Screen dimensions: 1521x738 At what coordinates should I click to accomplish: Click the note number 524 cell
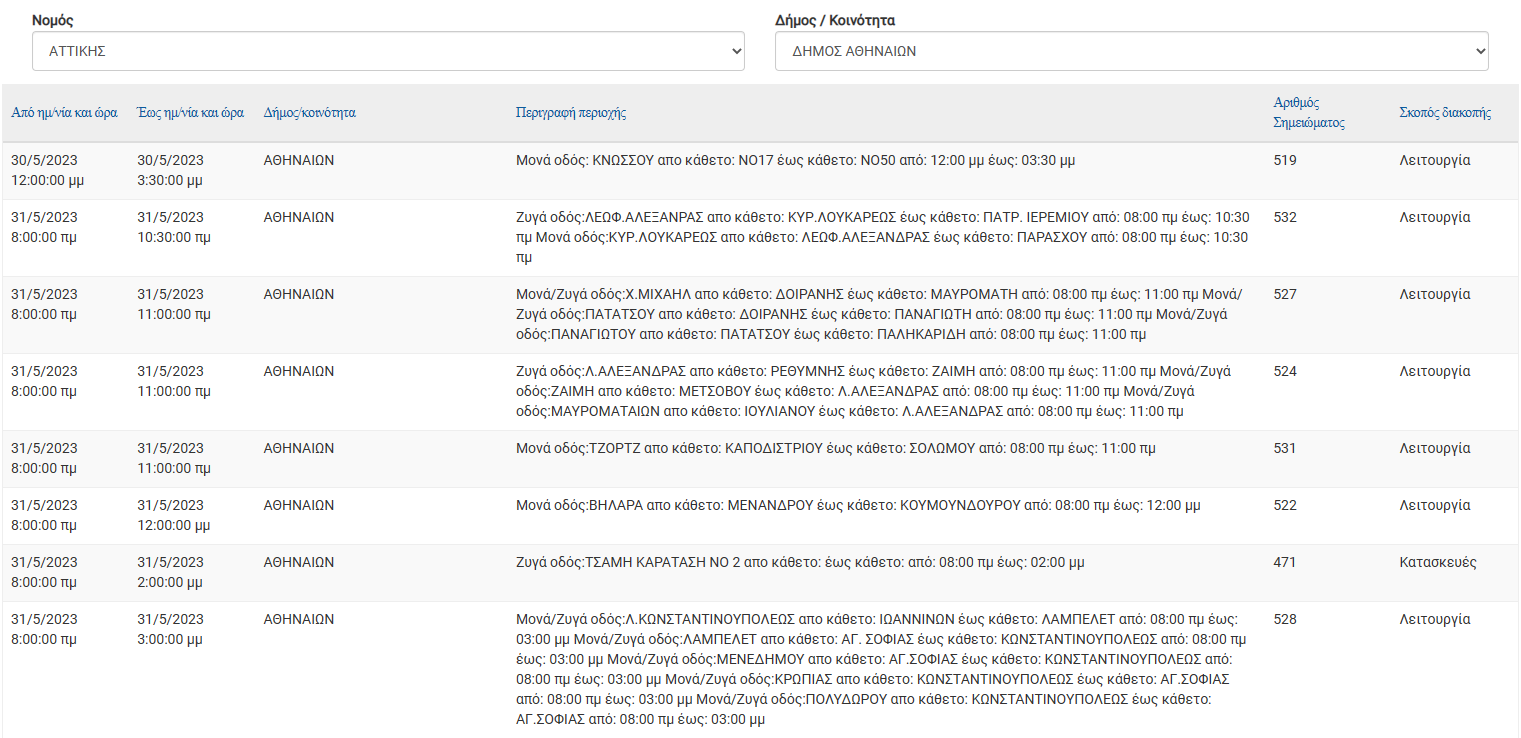coord(1285,371)
